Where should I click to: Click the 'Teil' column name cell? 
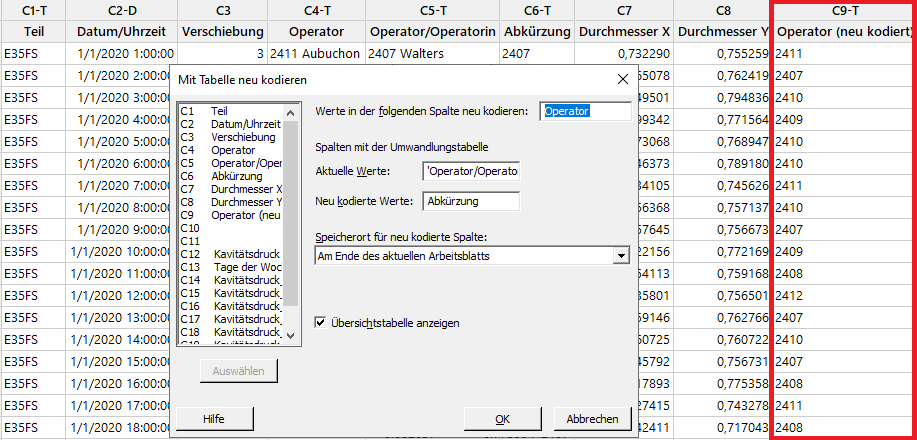pyautogui.click(x=33, y=32)
